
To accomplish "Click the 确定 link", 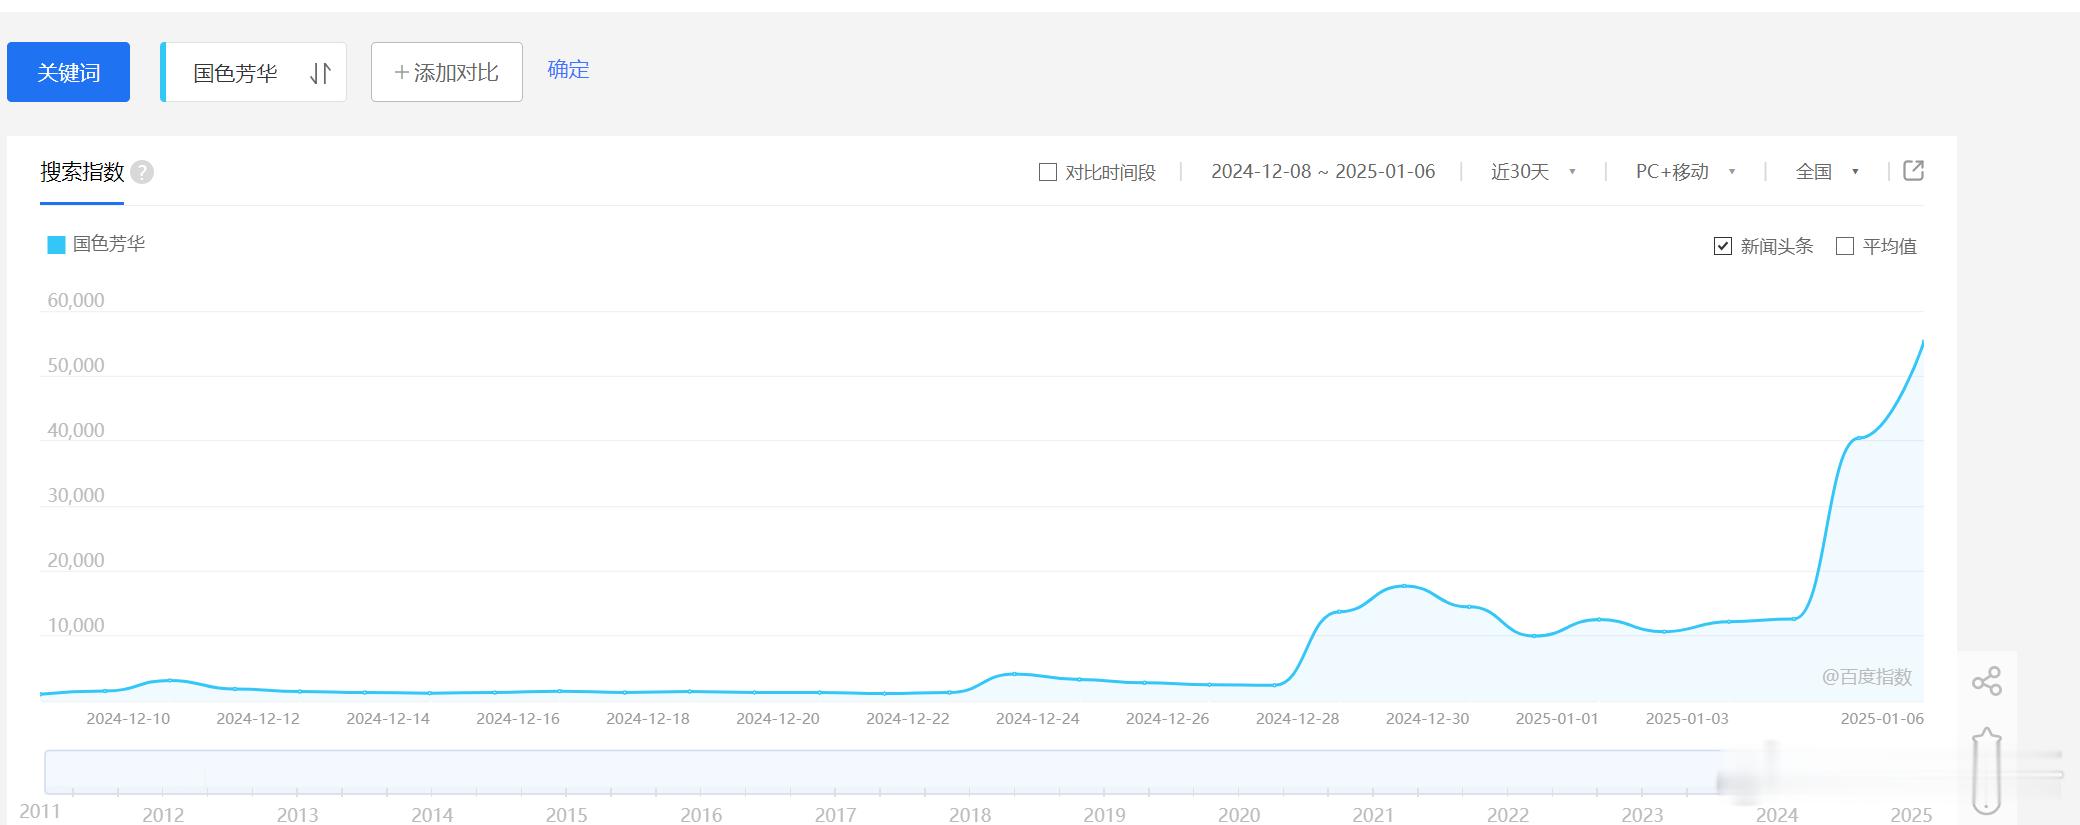I will pyautogui.click(x=568, y=69).
